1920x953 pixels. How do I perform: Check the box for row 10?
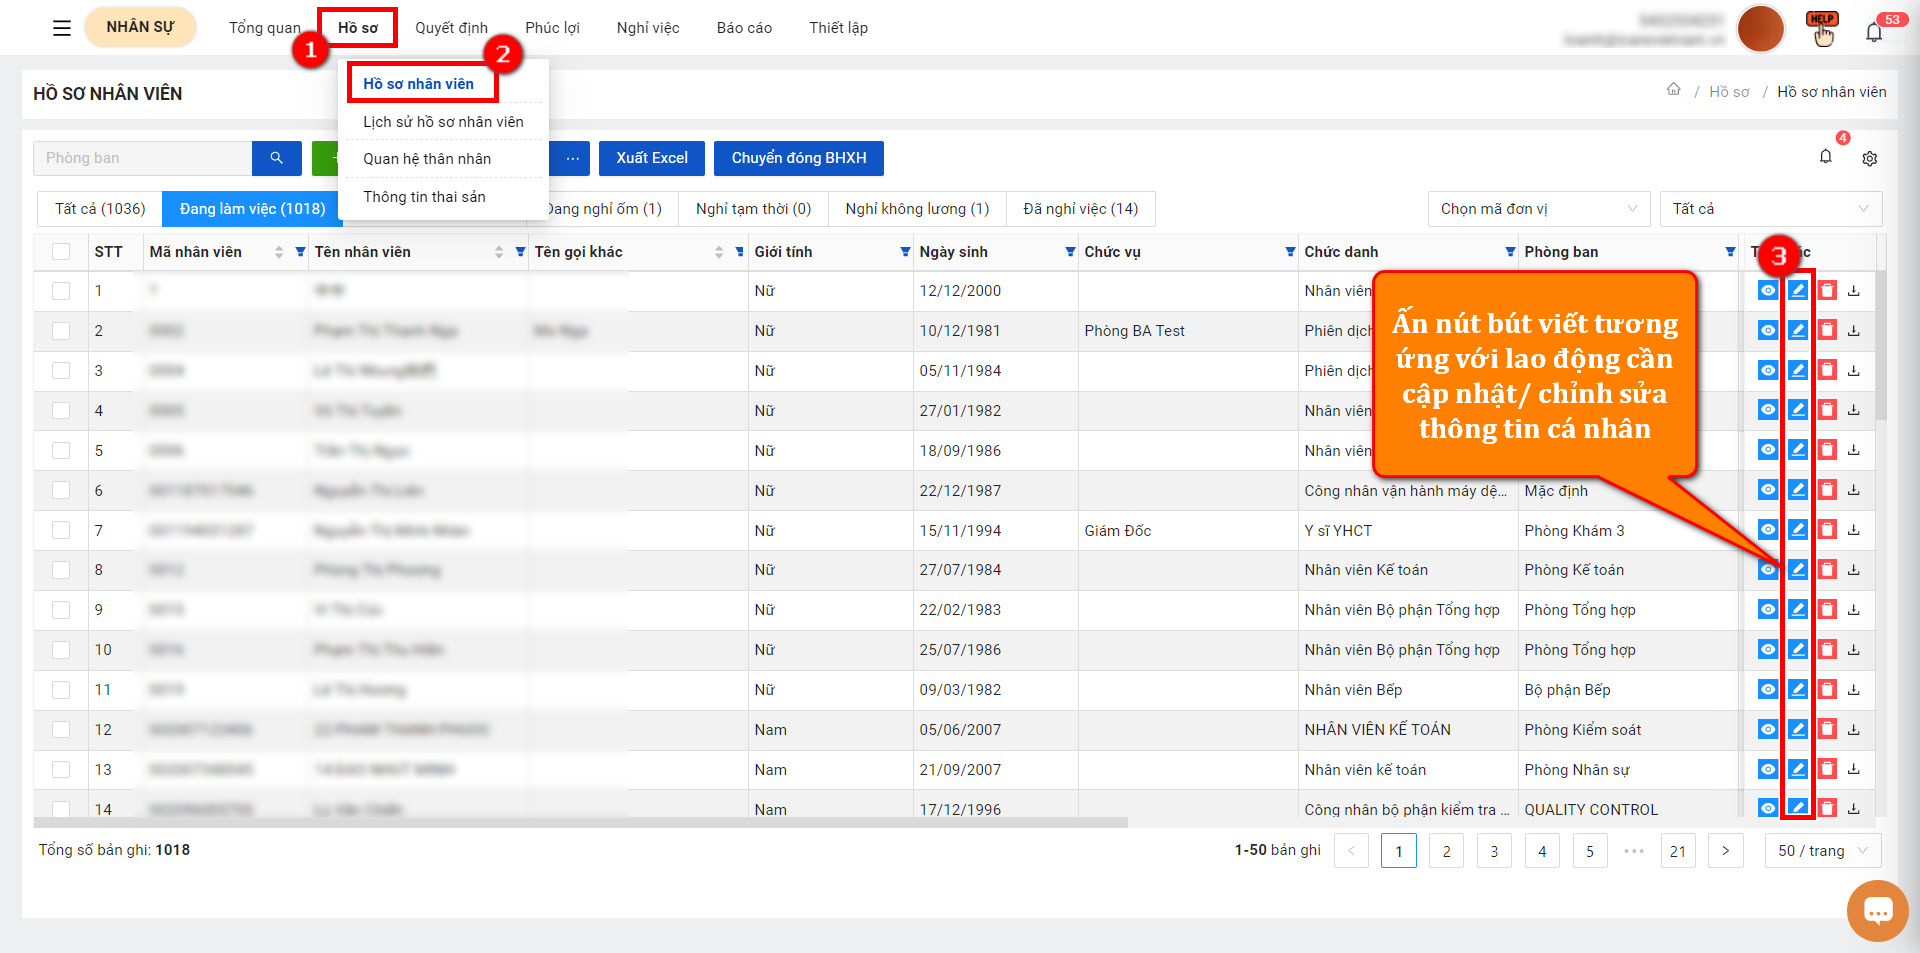click(61, 650)
